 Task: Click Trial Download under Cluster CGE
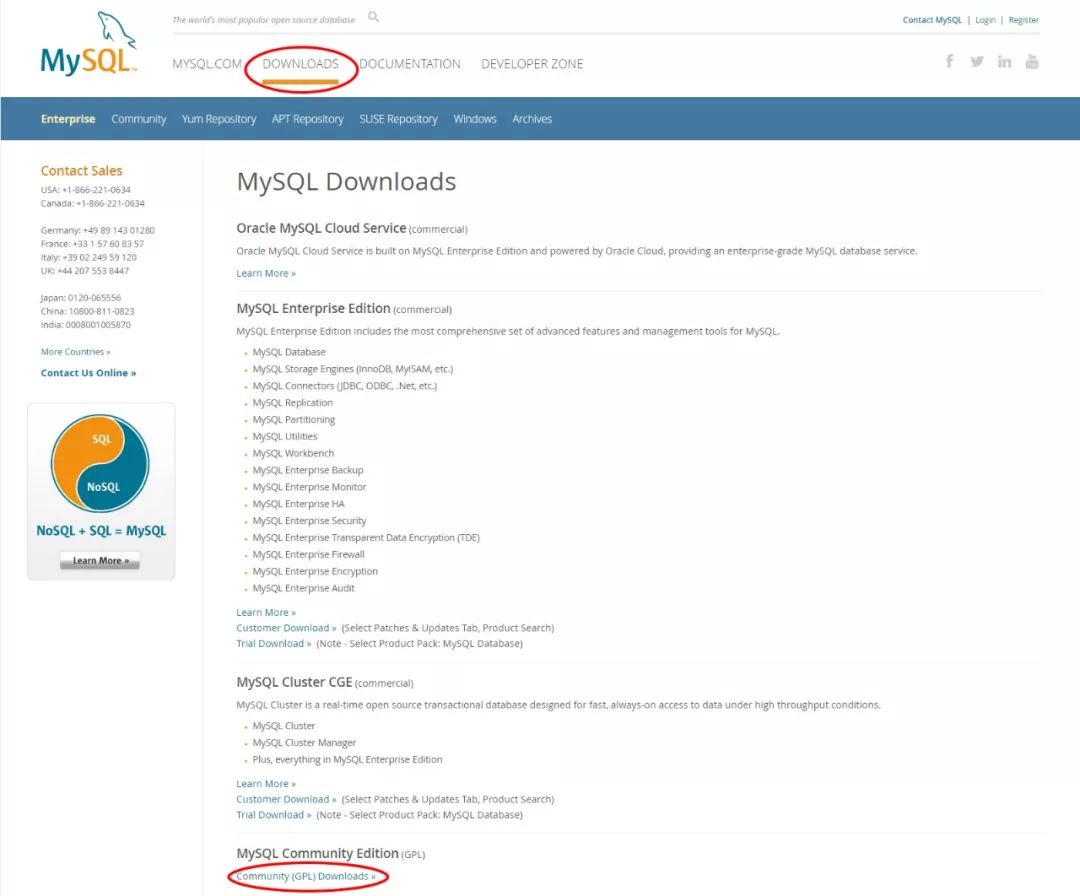273,815
